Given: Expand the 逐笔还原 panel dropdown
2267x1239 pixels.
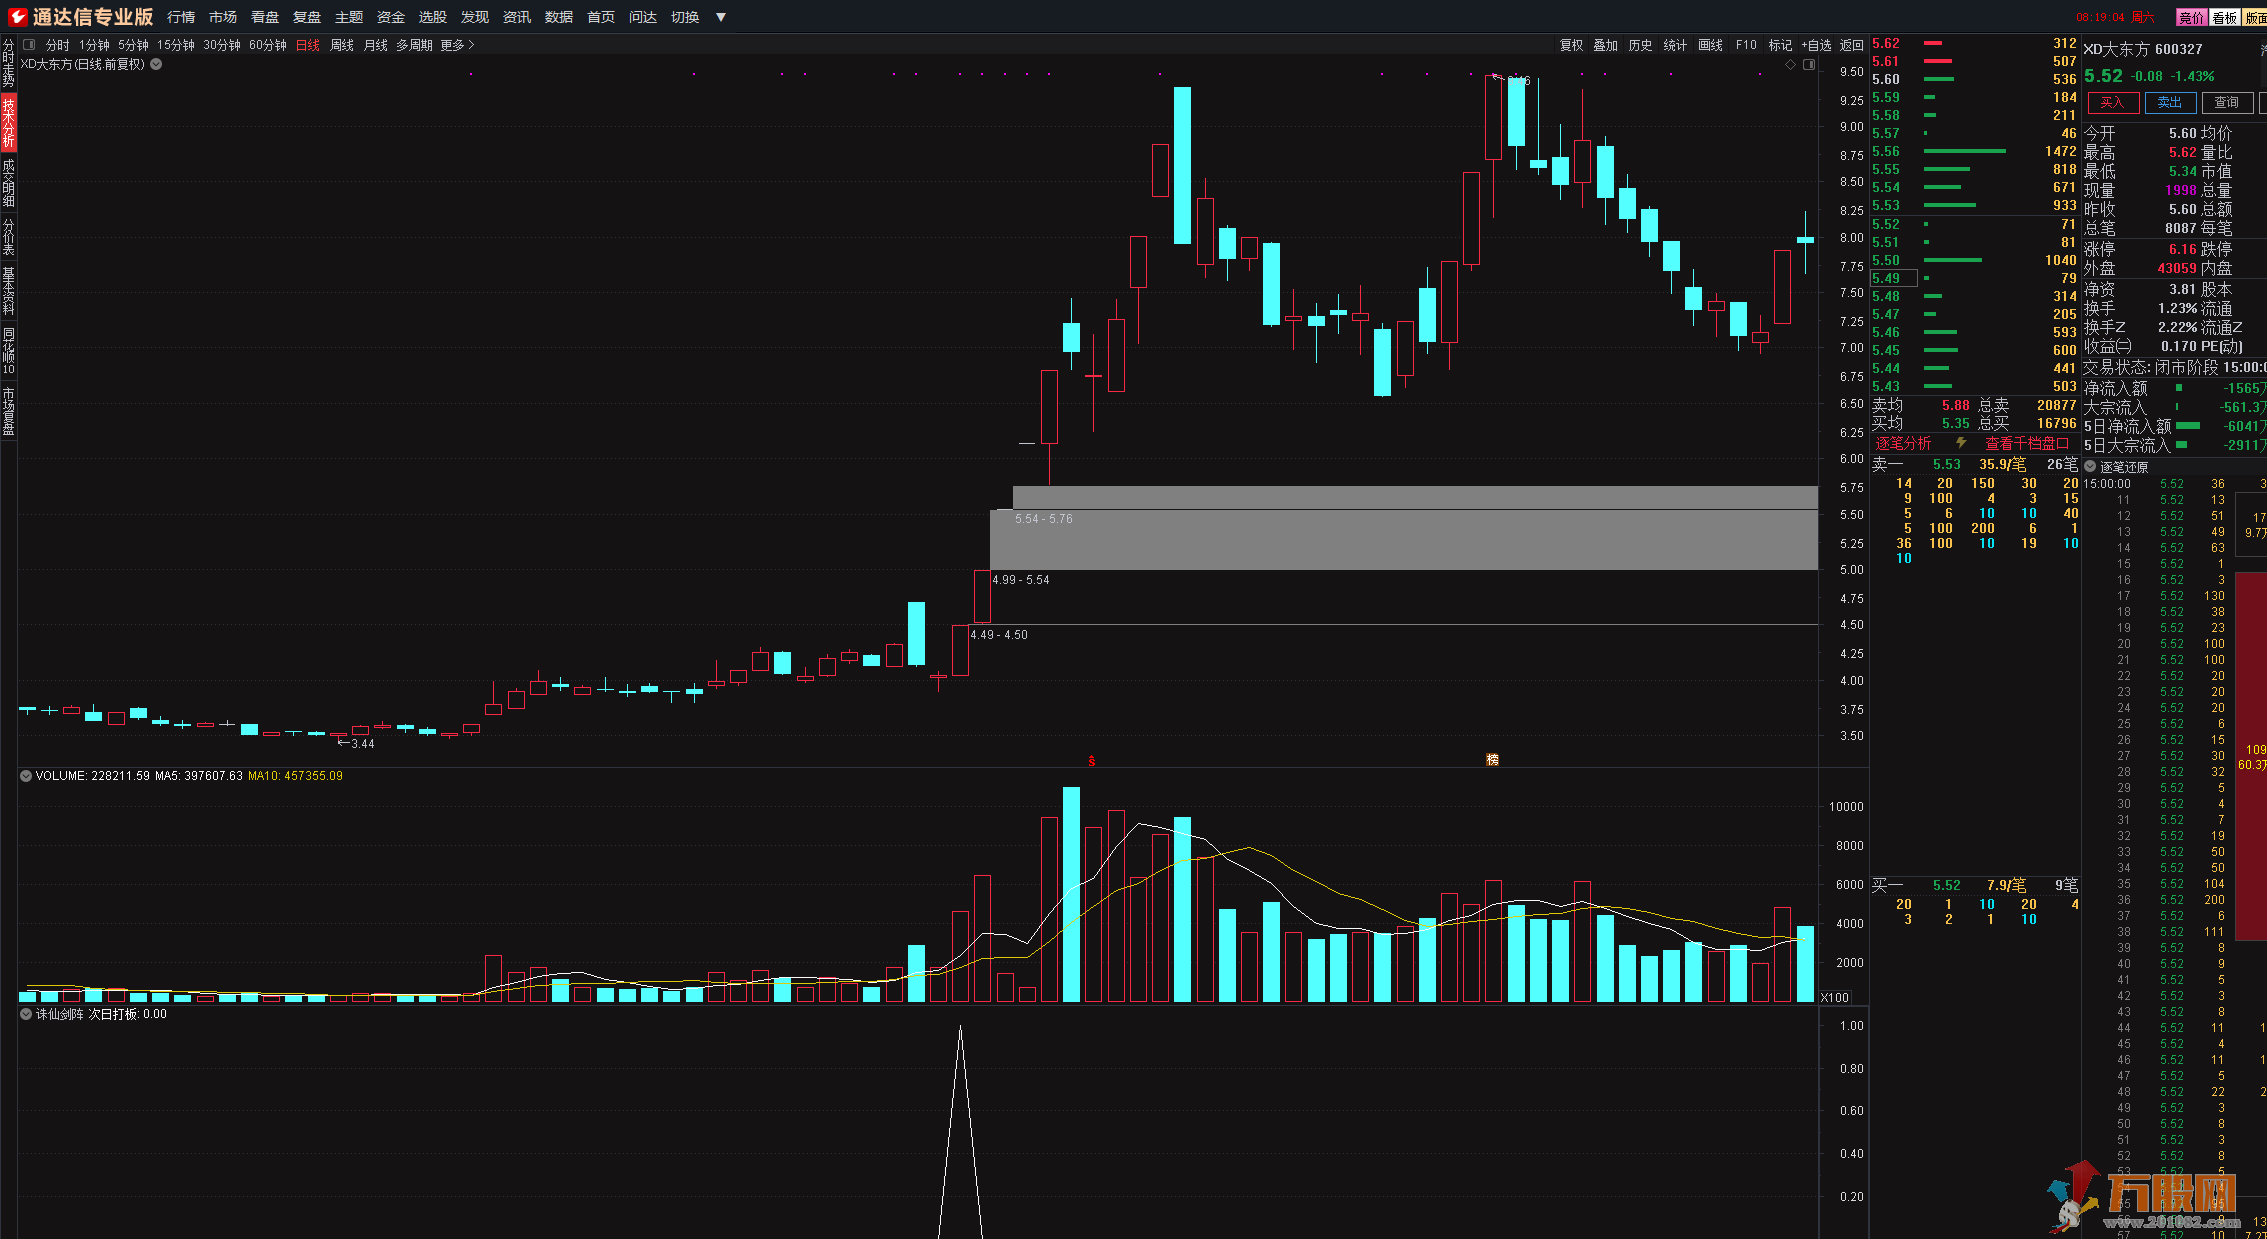Looking at the screenshot, I should (x=2090, y=467).
